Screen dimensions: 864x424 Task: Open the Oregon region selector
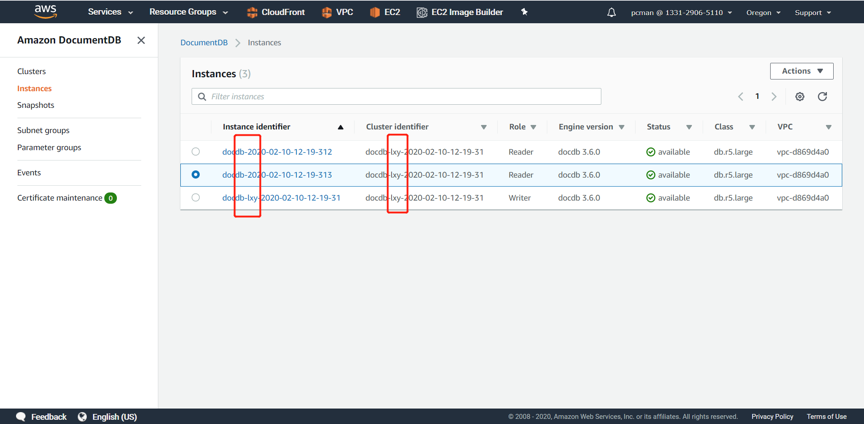(763, 13)
